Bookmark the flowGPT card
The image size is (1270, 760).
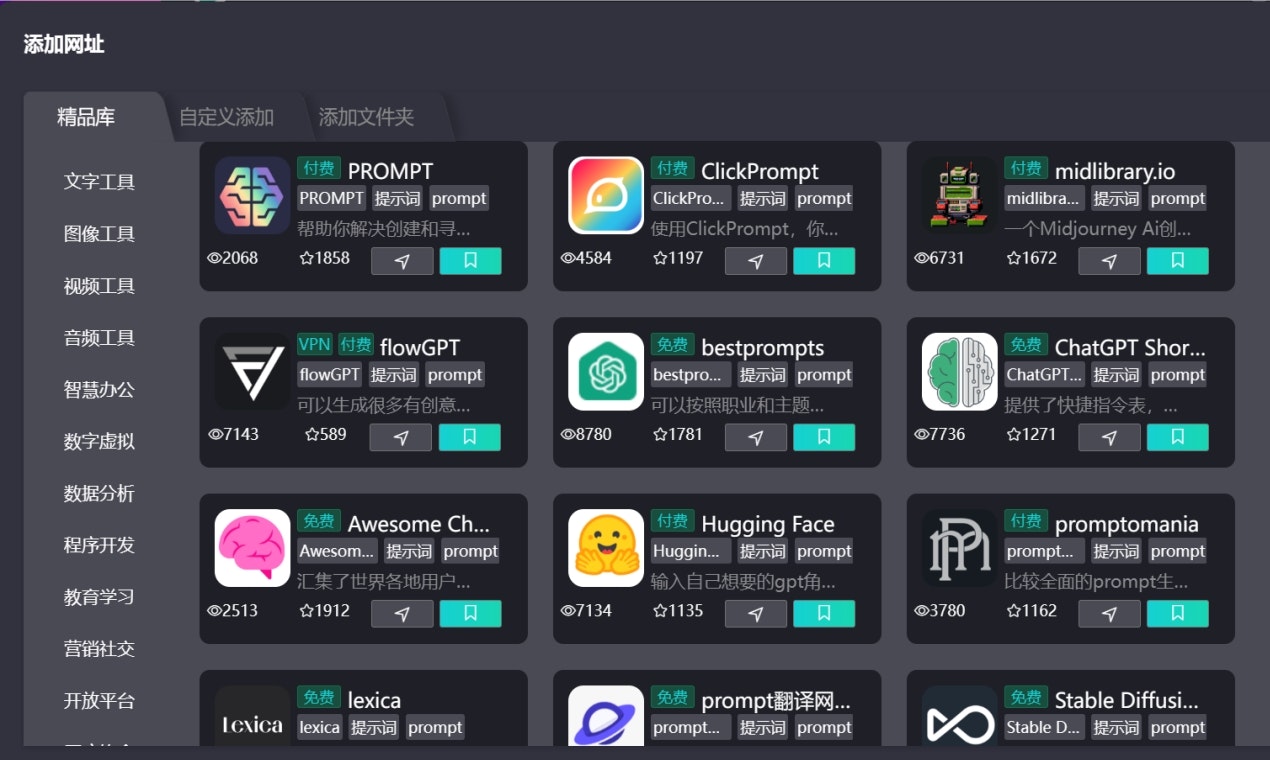tap(470, 437)
